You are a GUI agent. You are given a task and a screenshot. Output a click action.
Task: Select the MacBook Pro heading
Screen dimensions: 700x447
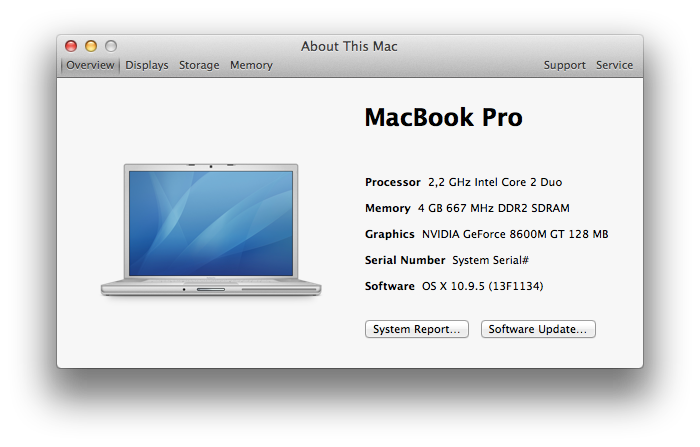coord(443,117)
